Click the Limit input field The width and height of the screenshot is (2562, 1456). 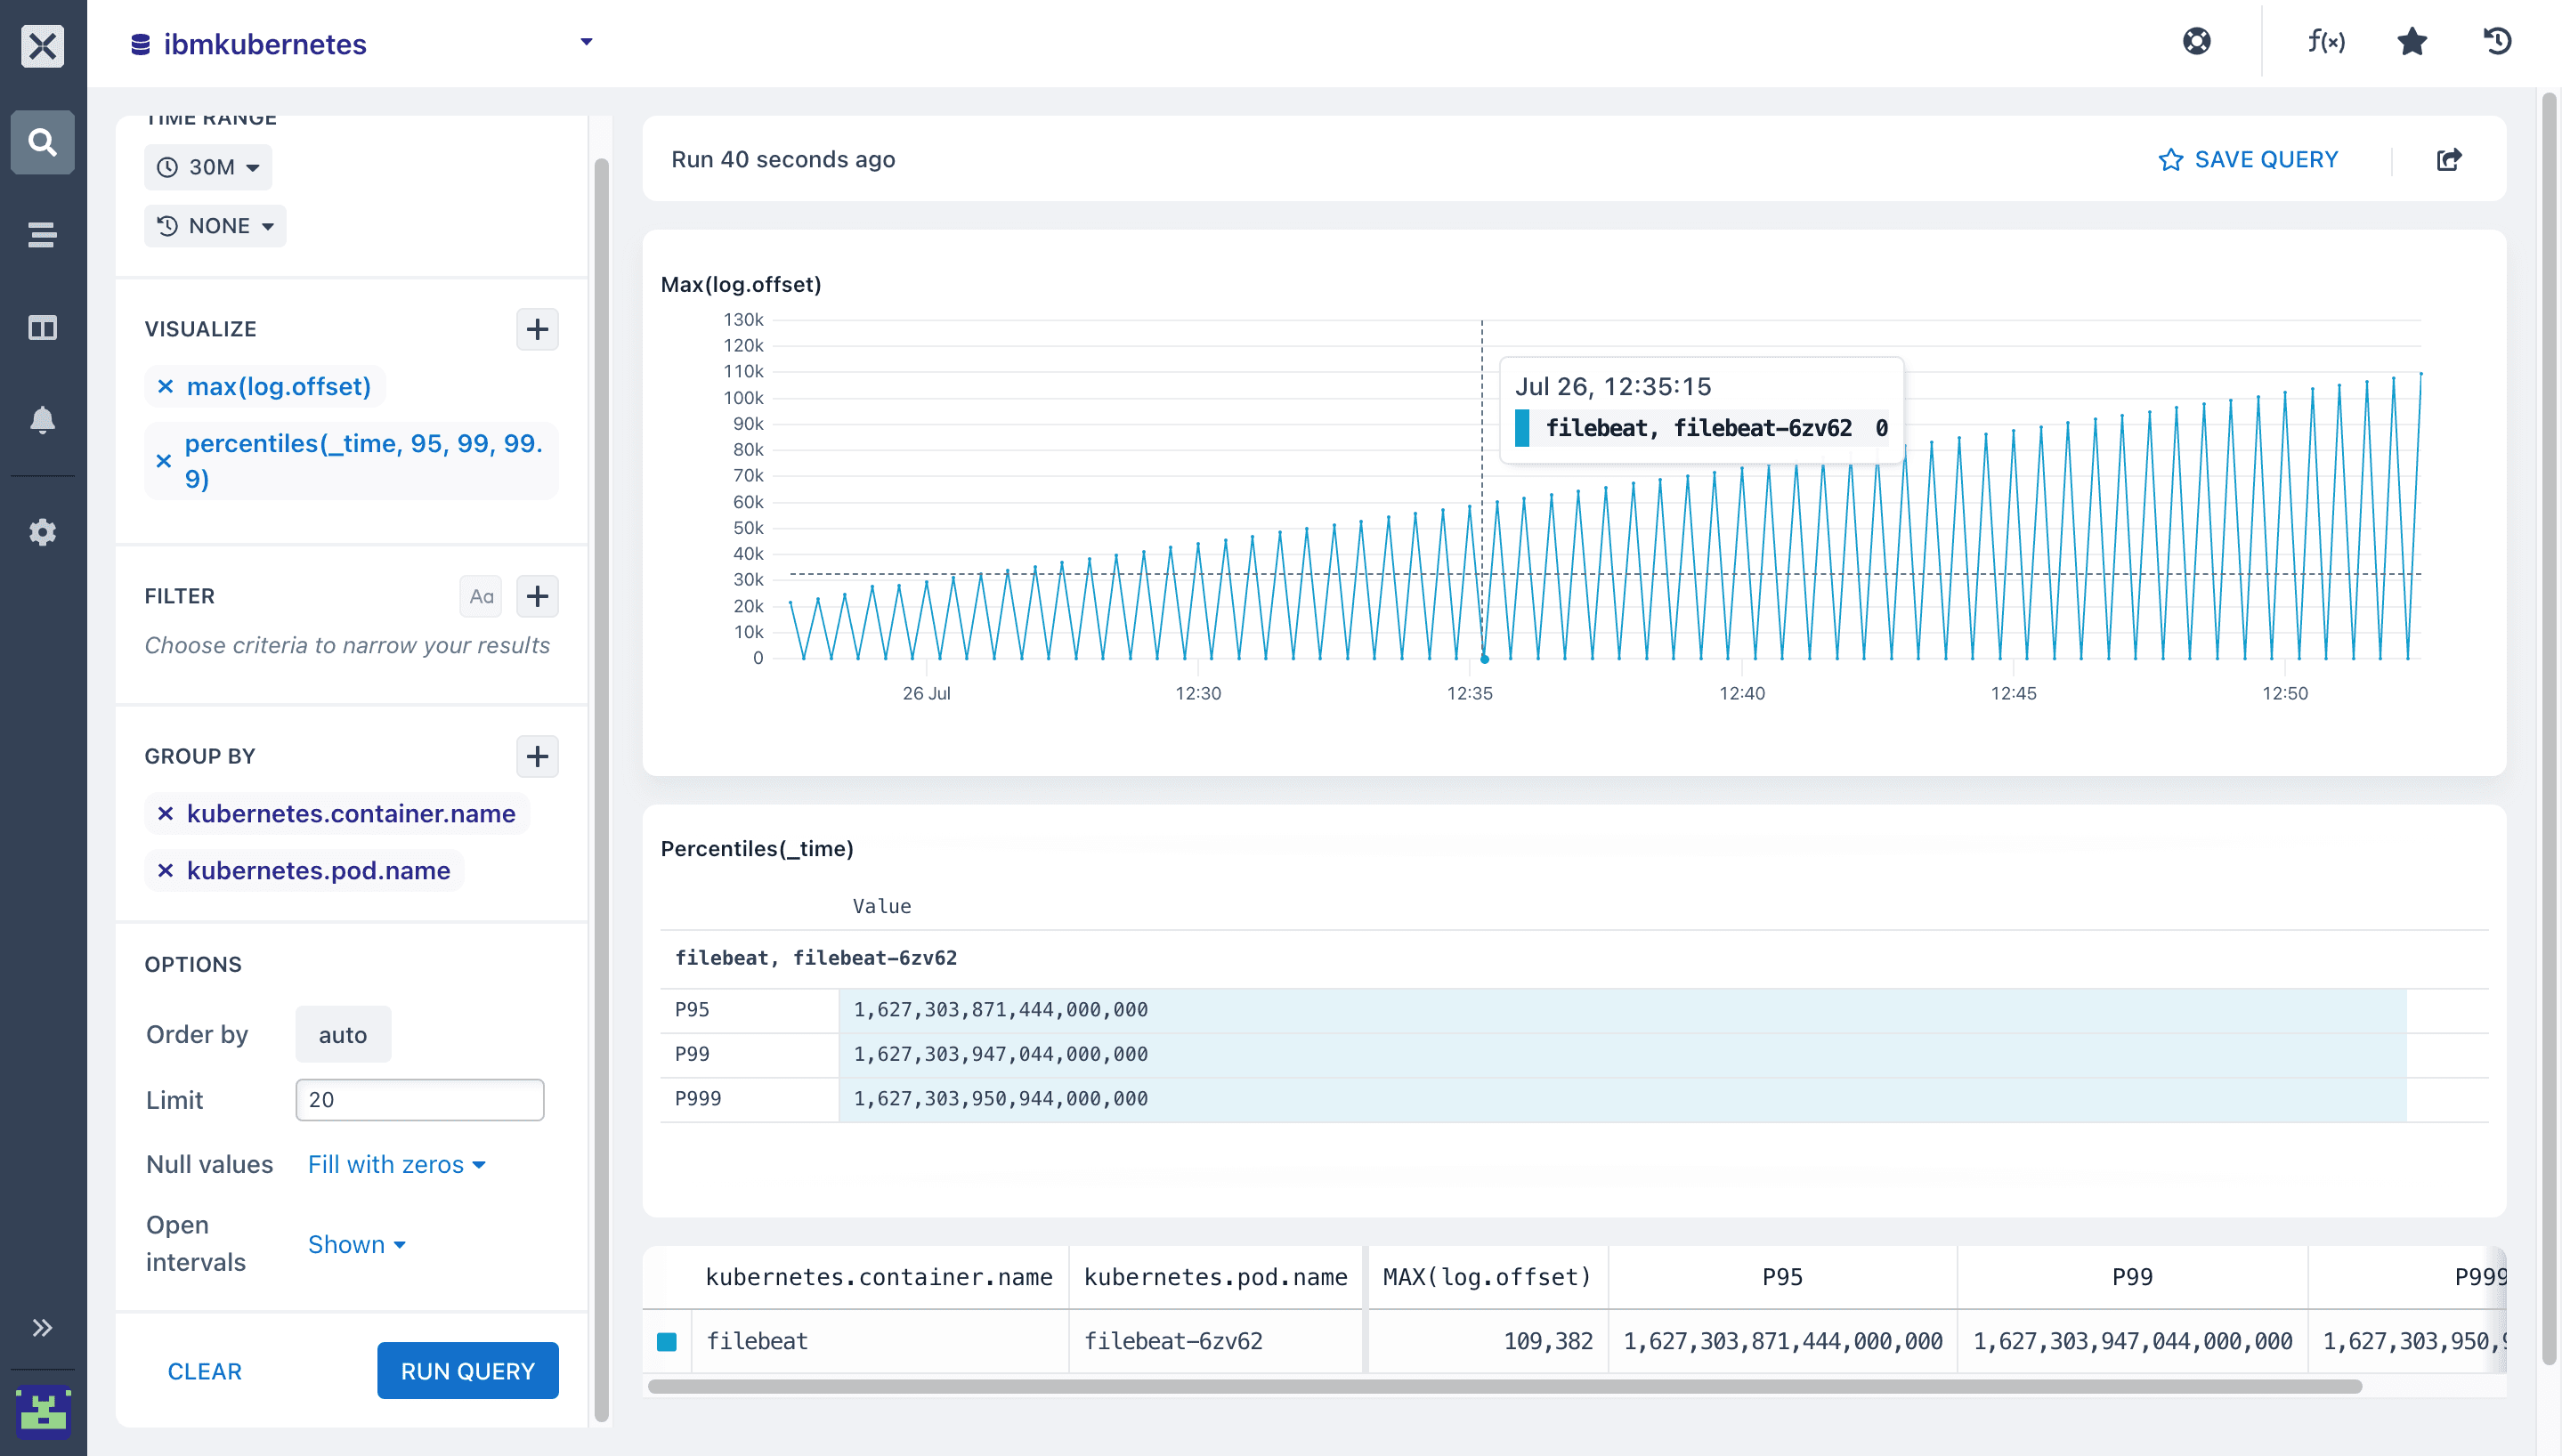[420, 1100]
